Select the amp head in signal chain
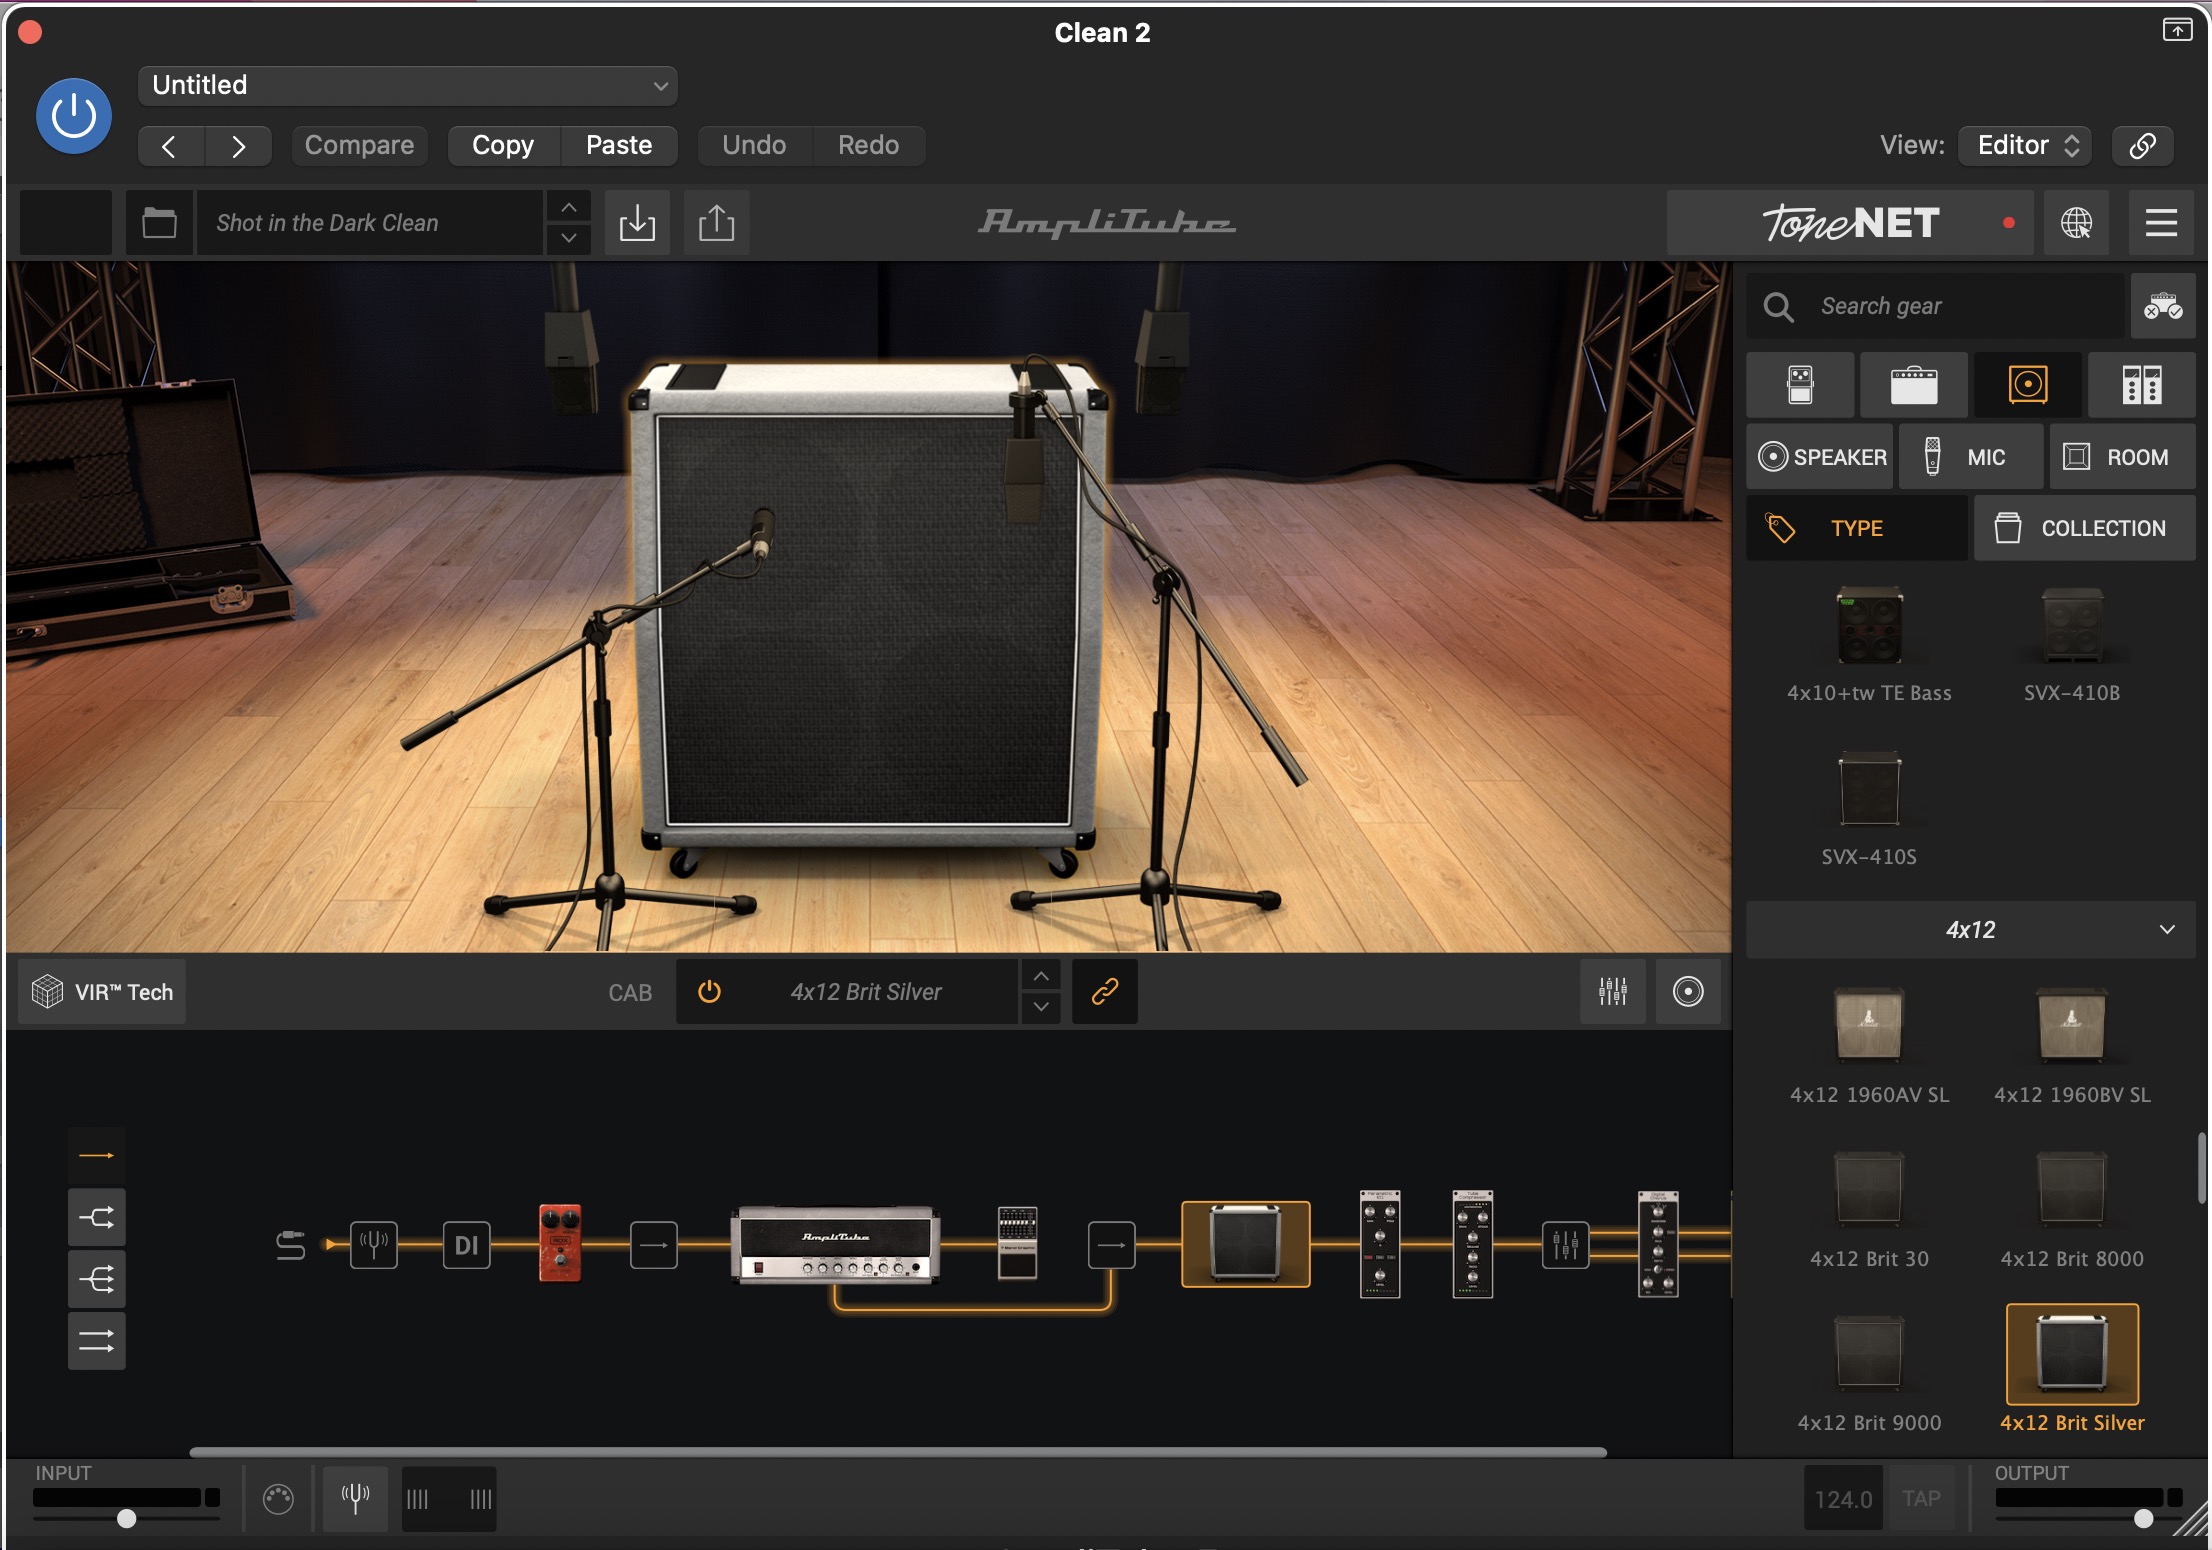 (836, 1243)
